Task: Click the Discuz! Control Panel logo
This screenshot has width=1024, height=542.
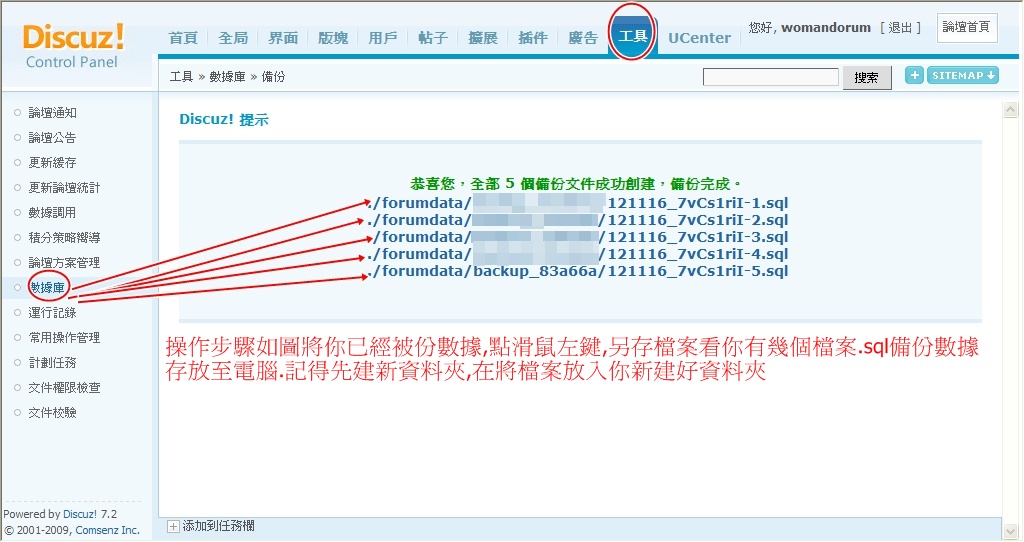Action: point(73,45)
